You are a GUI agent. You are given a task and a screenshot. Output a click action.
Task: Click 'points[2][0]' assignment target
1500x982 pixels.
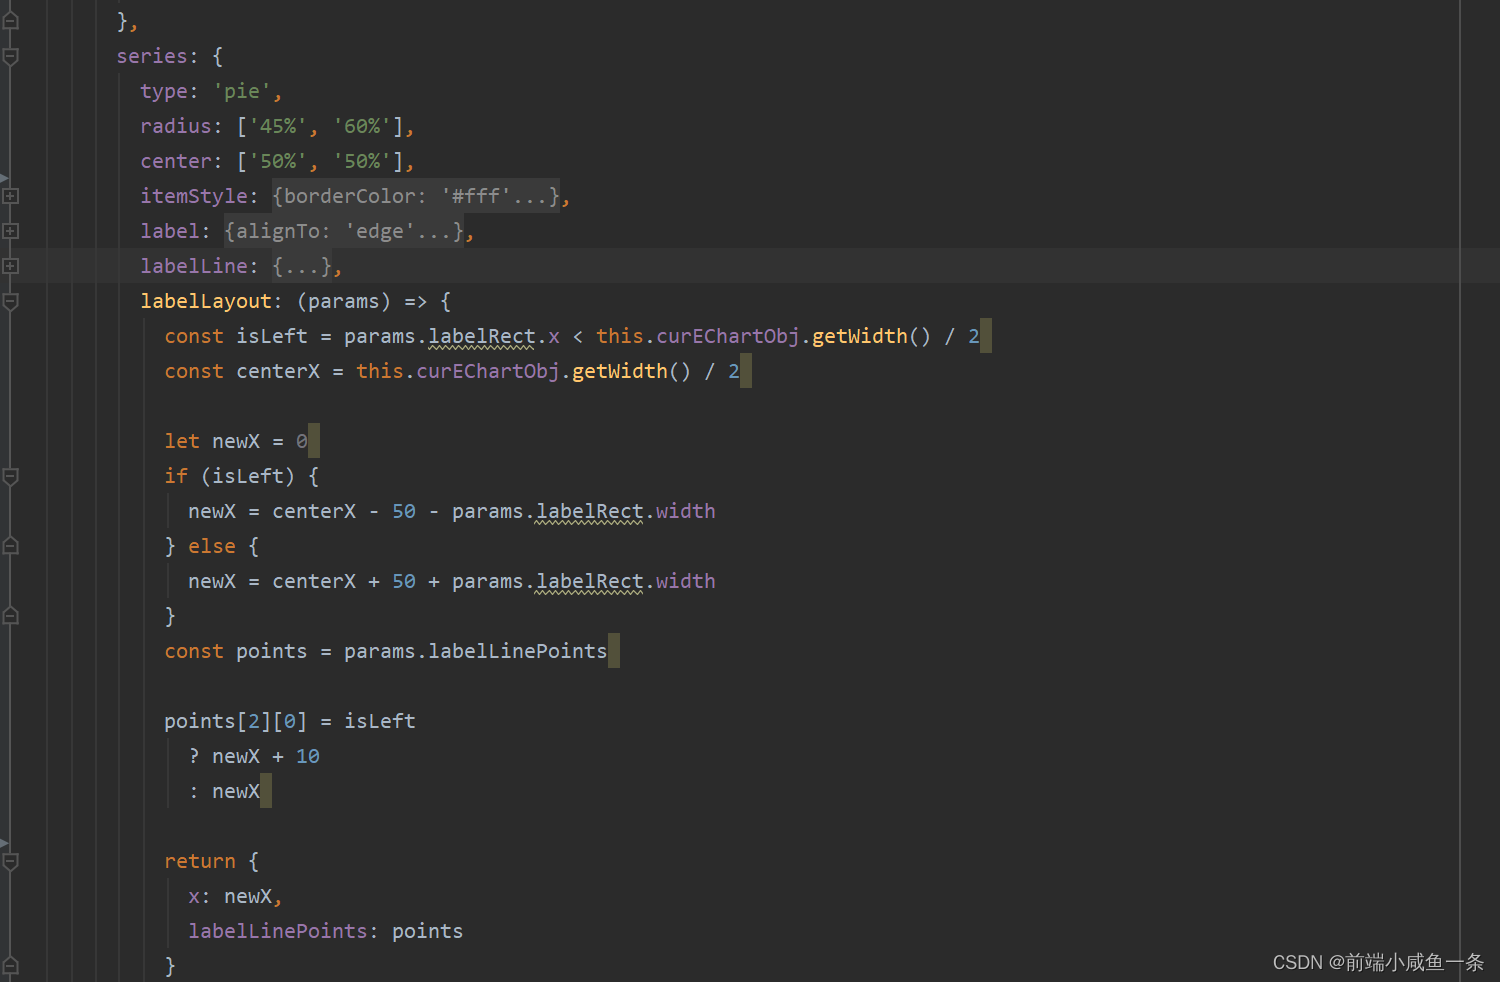point(236,721)
